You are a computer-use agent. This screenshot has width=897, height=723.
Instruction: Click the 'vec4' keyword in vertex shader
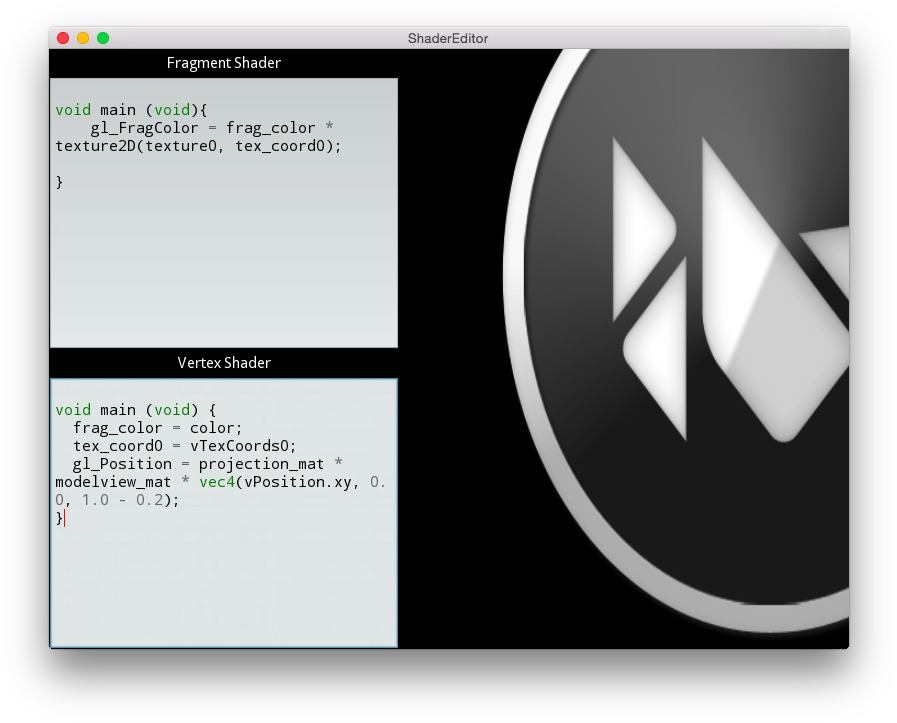(x=217, y=482)
